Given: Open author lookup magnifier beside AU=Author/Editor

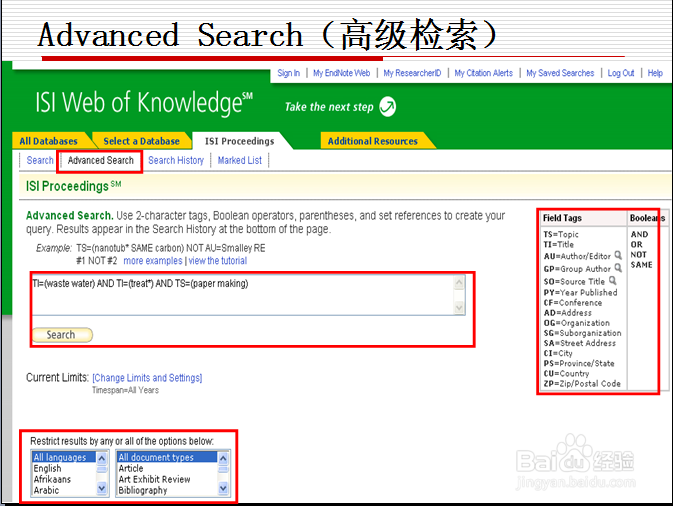Looking at the screenshot, I should pos(618,255).
